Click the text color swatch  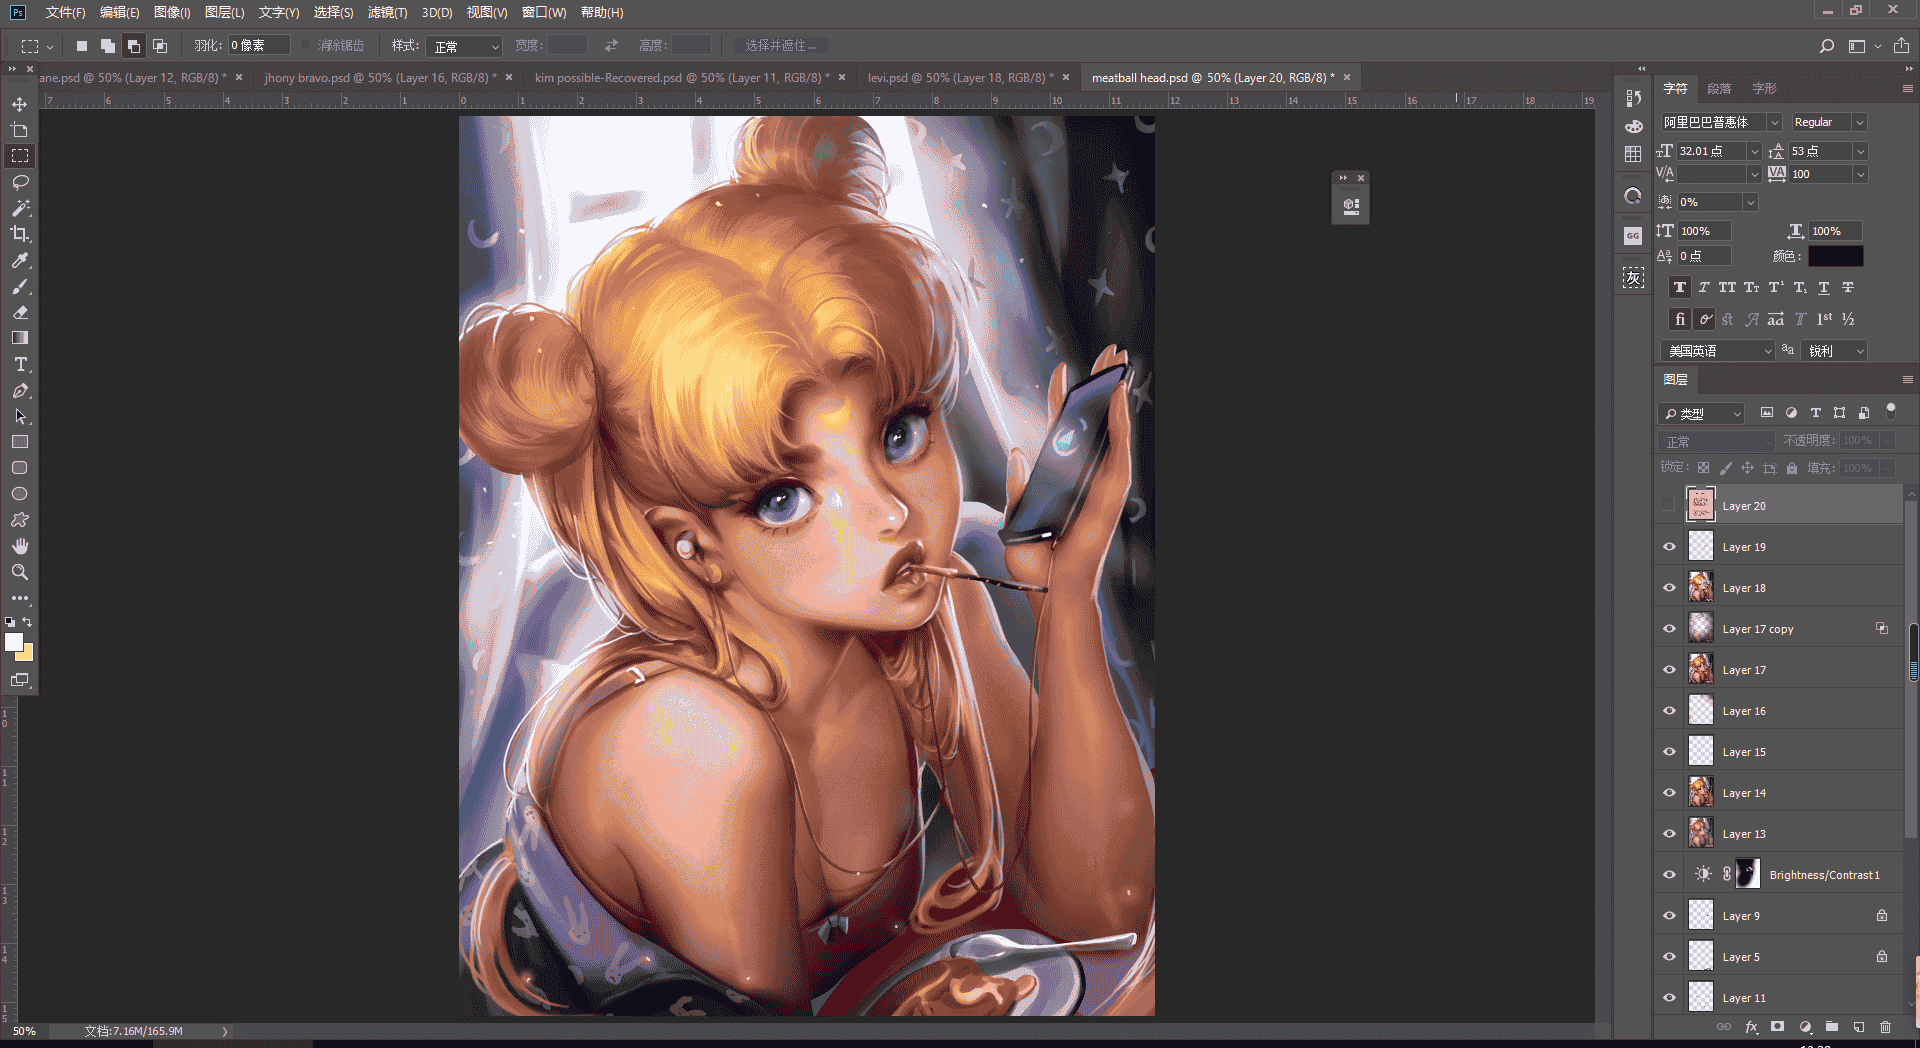[x=1835, y=256]
